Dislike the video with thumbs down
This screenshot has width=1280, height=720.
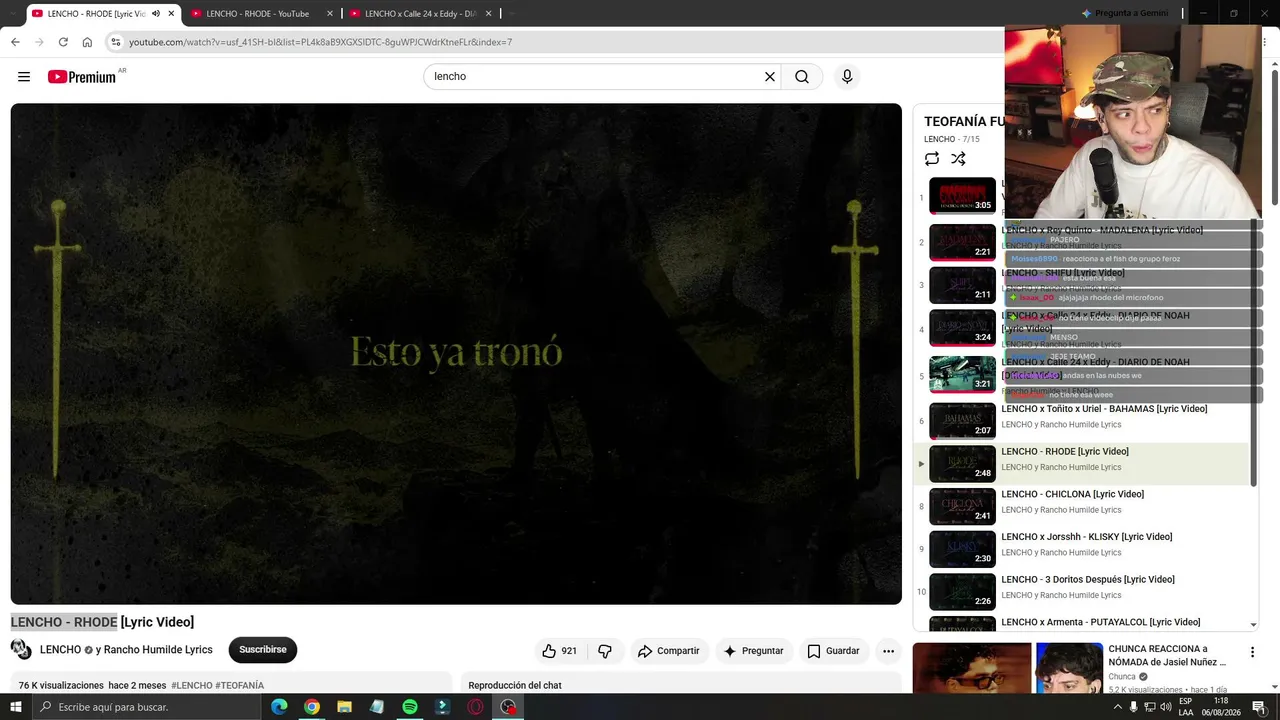click(x=605, y=651)
